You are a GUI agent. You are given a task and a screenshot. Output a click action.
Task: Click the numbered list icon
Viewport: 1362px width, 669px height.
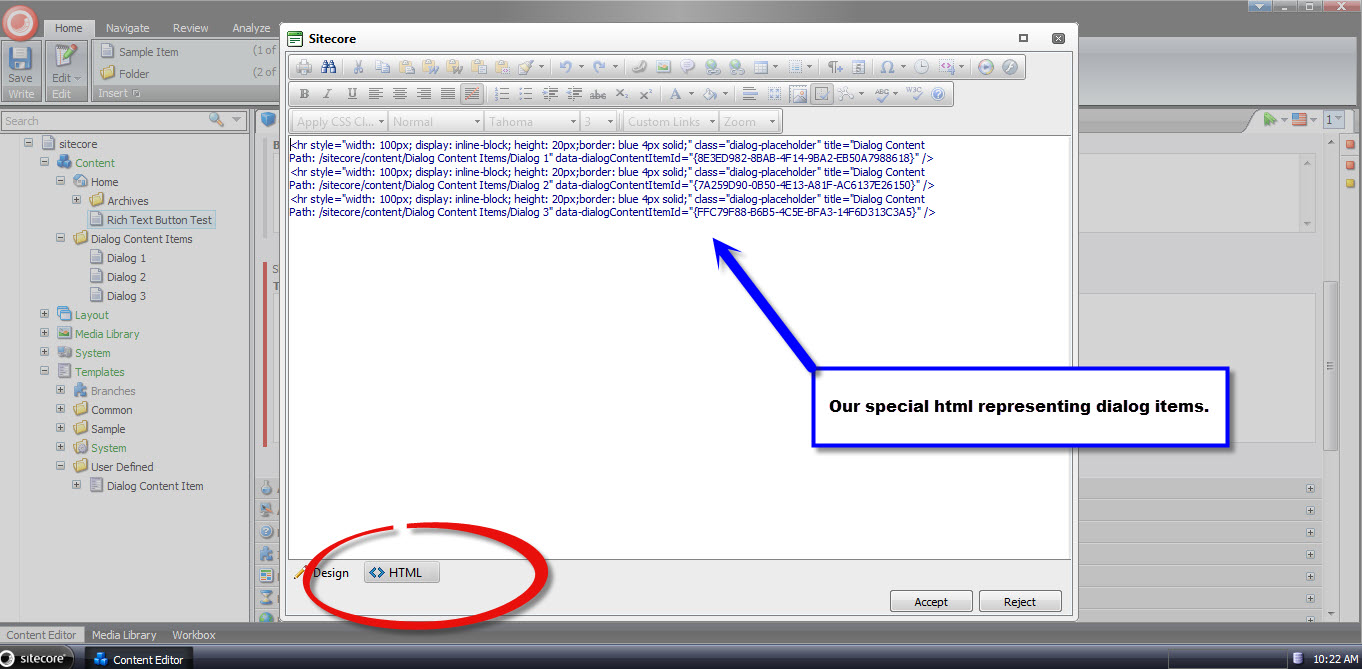pyautogui.click(x=502, y=94)
